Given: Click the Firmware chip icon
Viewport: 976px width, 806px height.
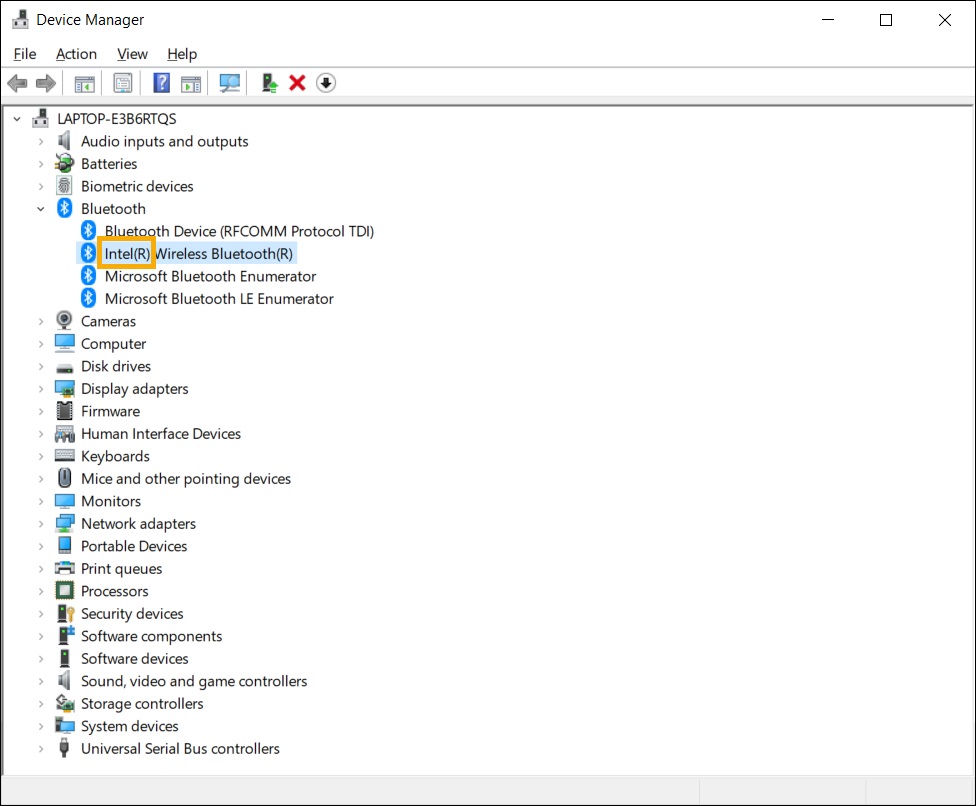Looking at the screenshot, I should pyautogui.click(x=64, y=411).
